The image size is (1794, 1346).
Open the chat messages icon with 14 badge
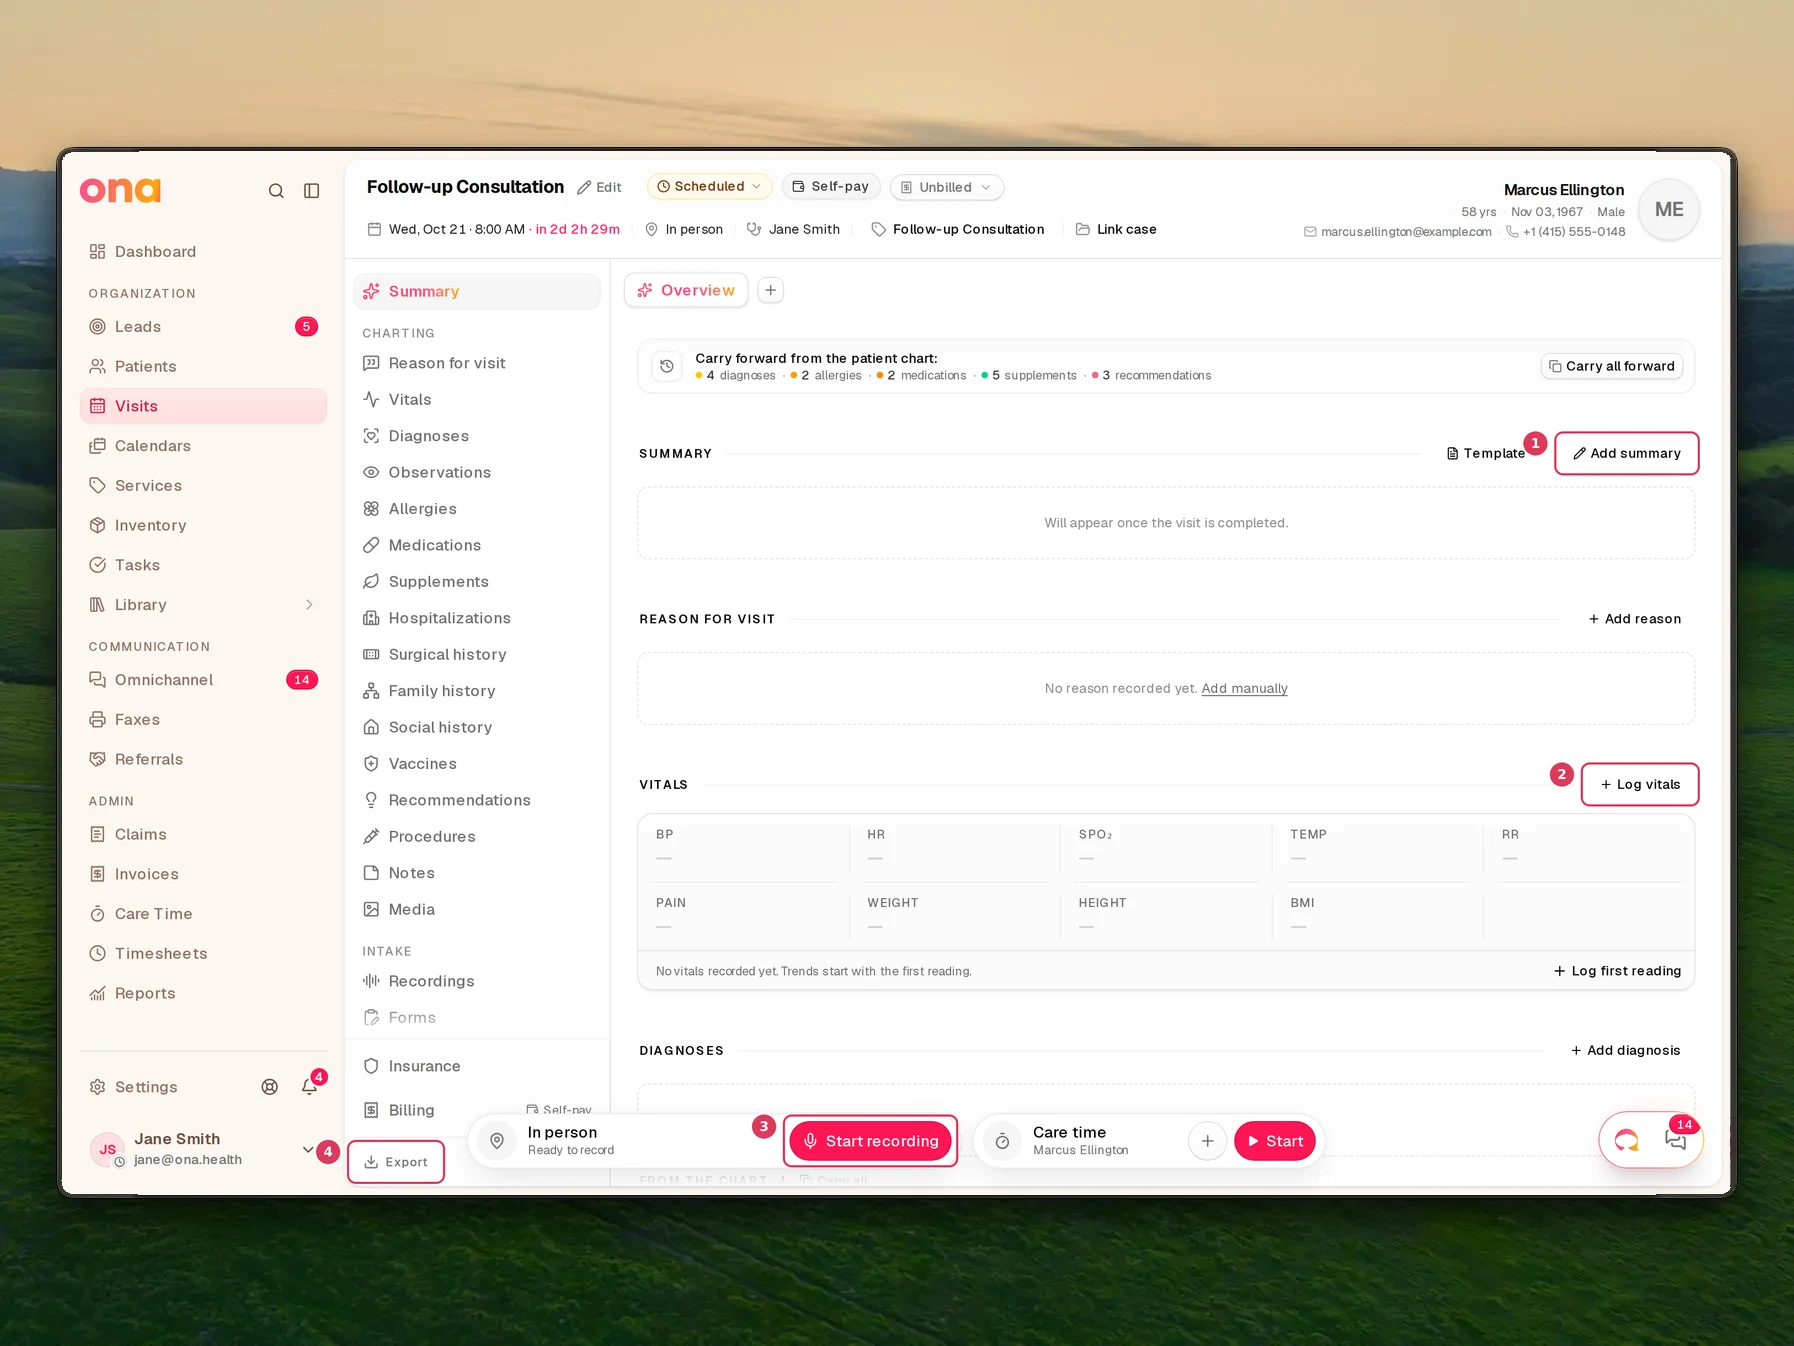pos(1676,1140)
